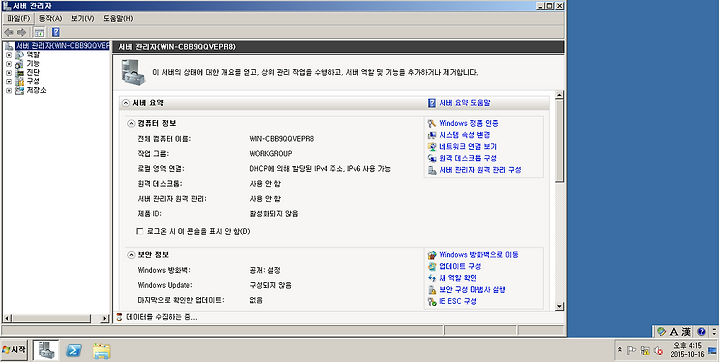Click the 네트워크 연결 보기 icon
This screenshot has width=720, height=362.
click(x=432, y=147)
